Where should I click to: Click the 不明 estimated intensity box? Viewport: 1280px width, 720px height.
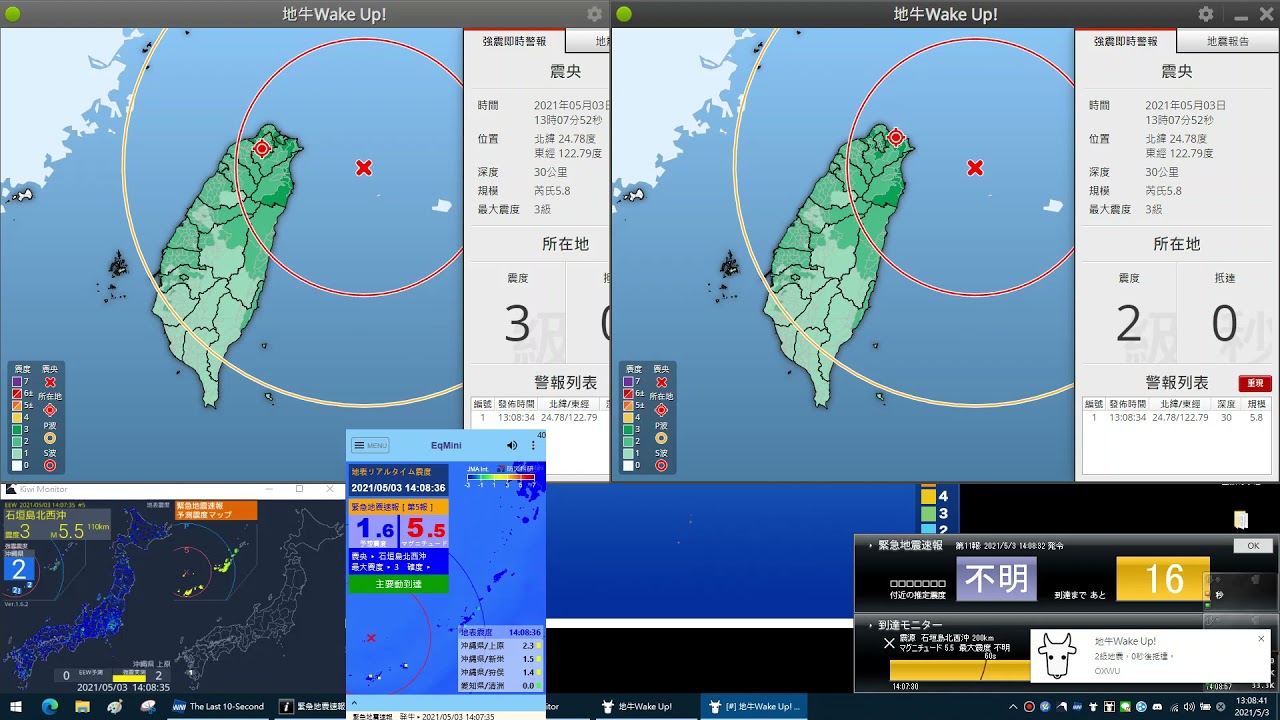coord(996,579)
